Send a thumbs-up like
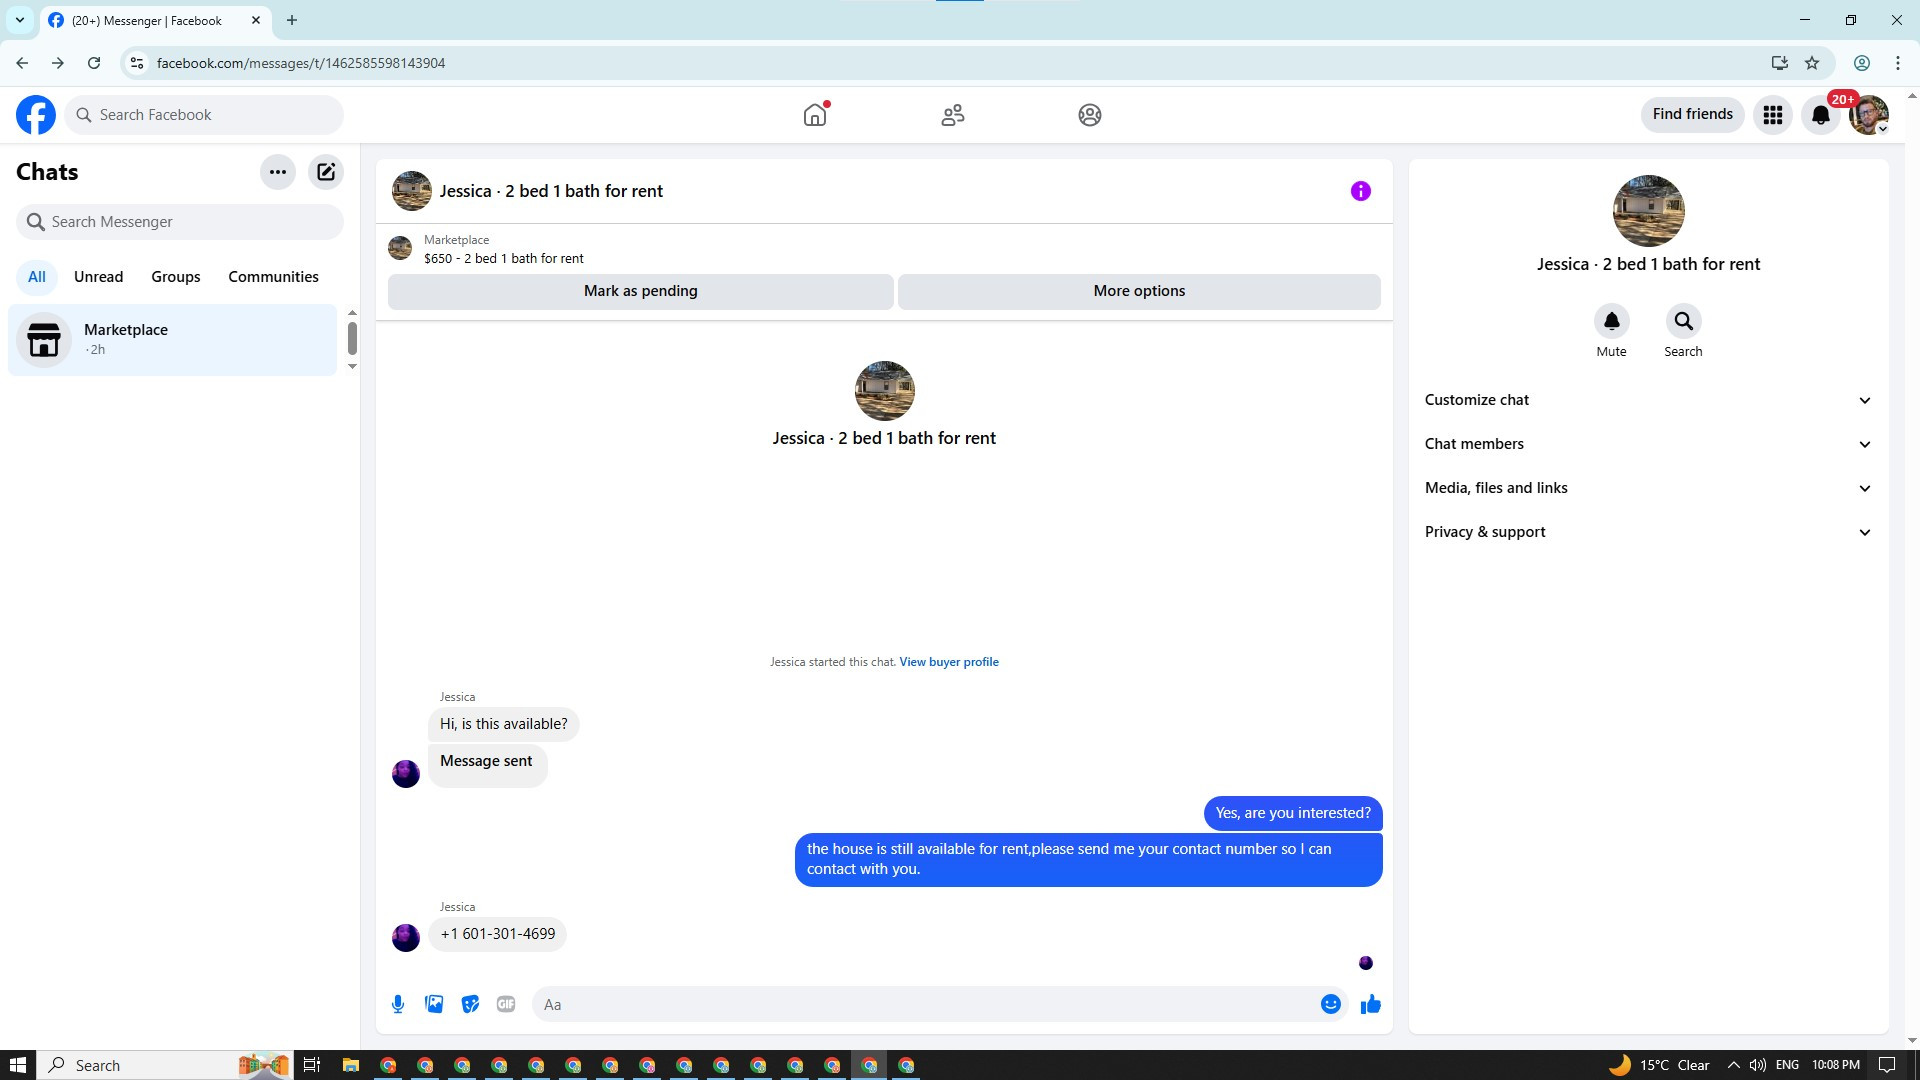The image size is (1920, 1080). tap(1371, 1004)
